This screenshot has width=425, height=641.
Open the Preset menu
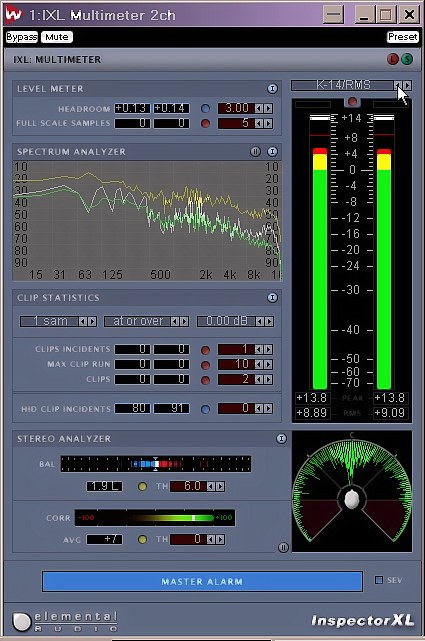click(403, 37)
